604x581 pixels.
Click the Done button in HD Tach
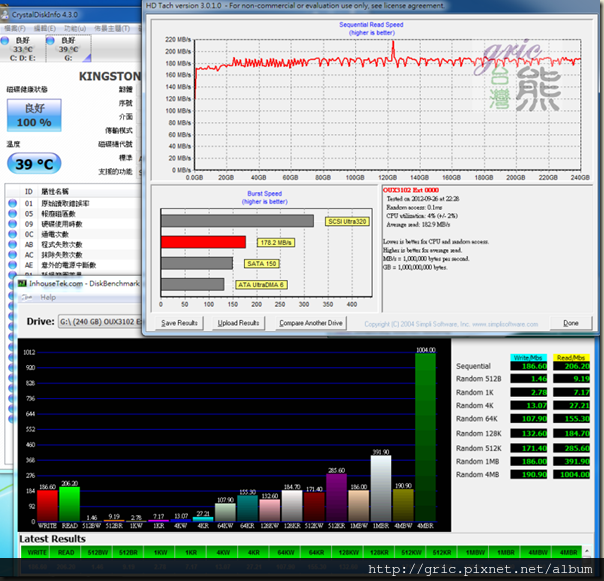click(x=571, y=323)
